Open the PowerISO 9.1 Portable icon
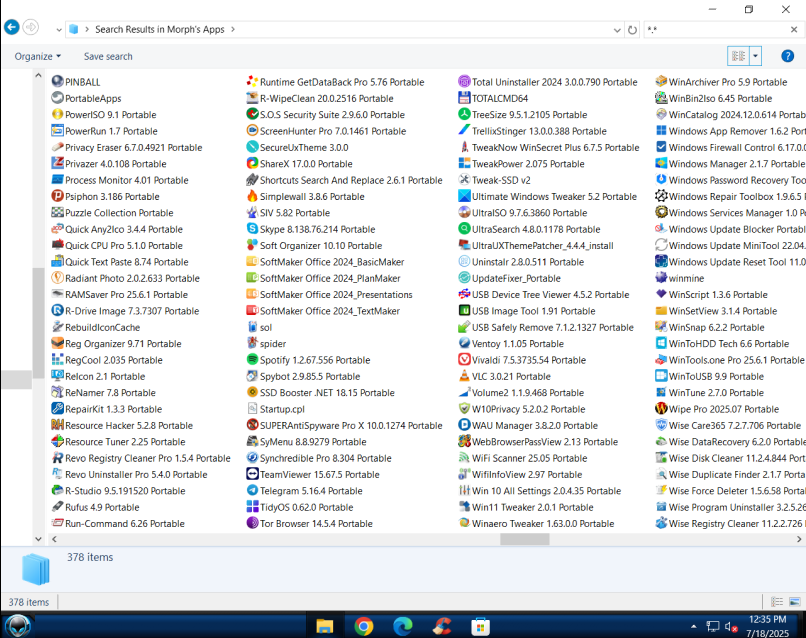 pos(57,114)
